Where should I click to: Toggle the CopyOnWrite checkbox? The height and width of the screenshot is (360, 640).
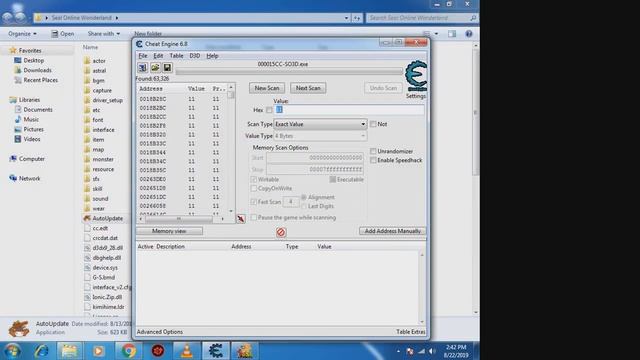pos(254,189)
